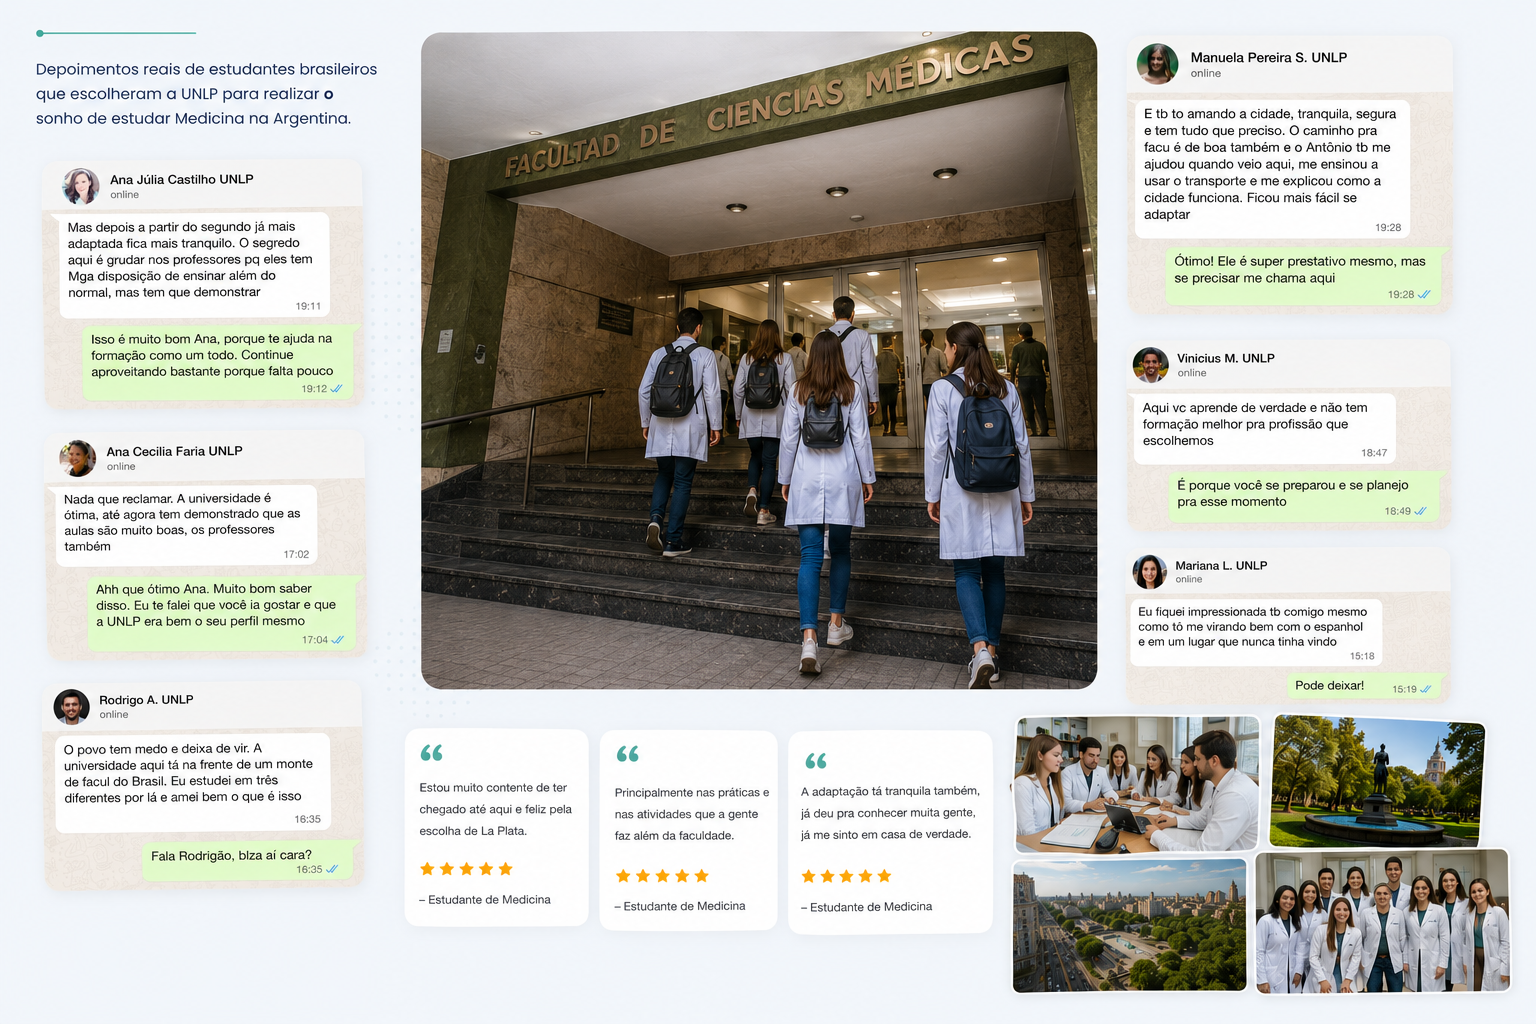This screenshot has width=1536, height=1024.
Task: Click the quote mark icon on 'Estou muito contente' card
Action: coord(431,752)
